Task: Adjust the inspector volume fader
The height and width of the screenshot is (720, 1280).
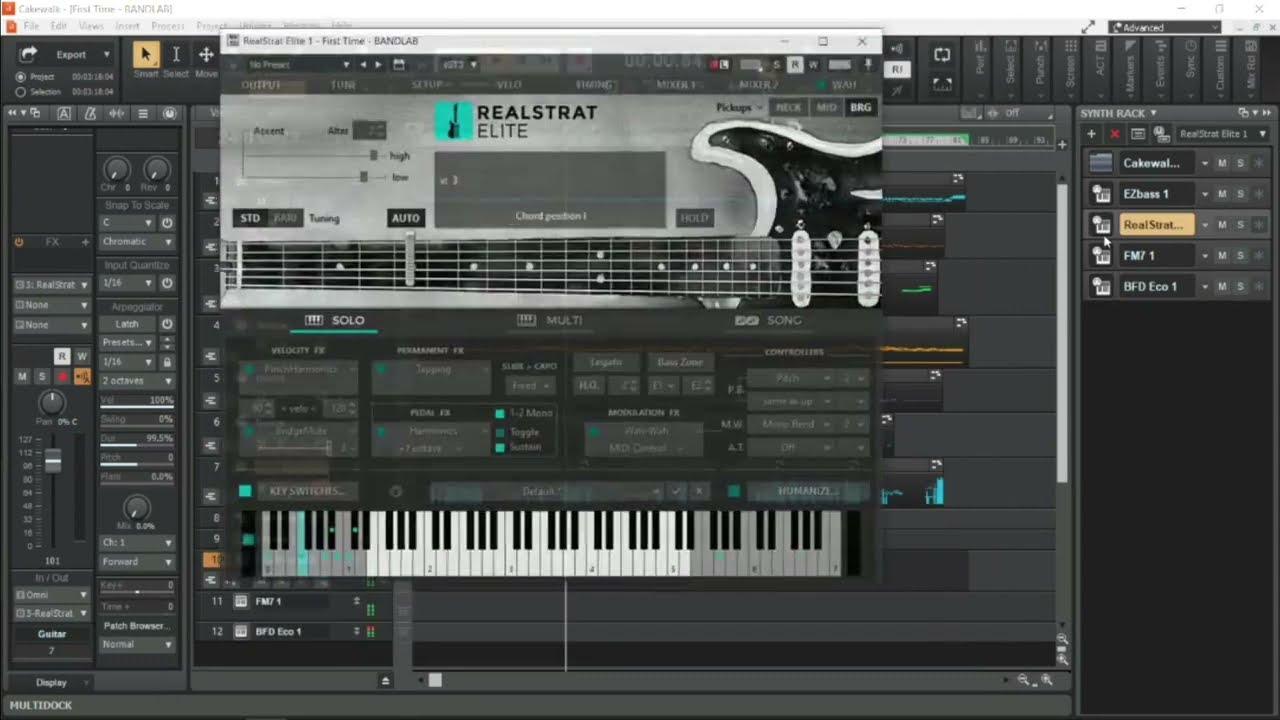Action: click(x=53, y=461)
